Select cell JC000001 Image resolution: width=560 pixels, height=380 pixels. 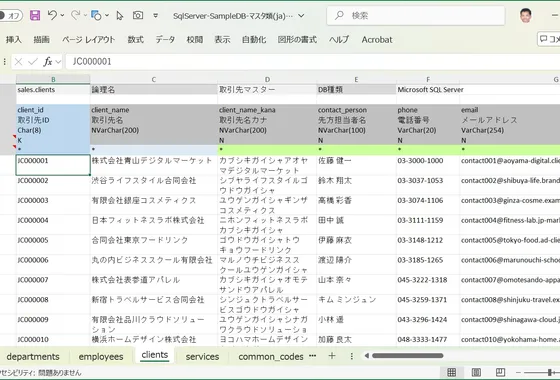tap(53, 165)
